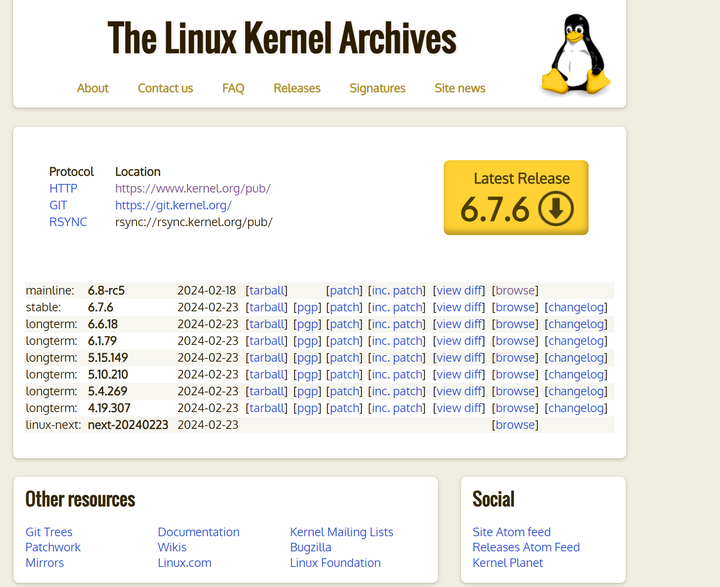Click the HTTP protocol link
The width and height of the screenshot is (720, 587).
coord(63,188)
